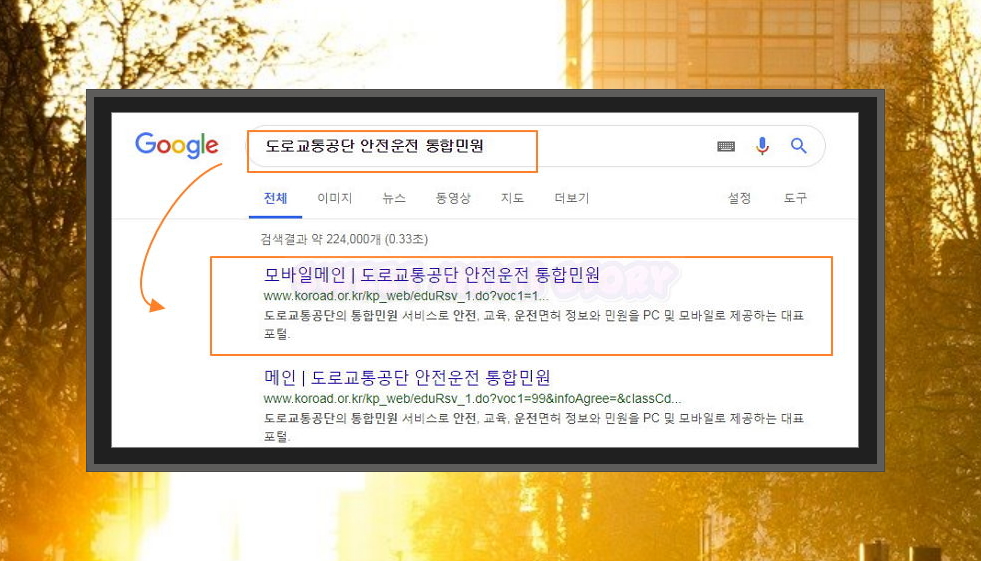
Task: Click description under 메인 result
Action: point(534,427)
